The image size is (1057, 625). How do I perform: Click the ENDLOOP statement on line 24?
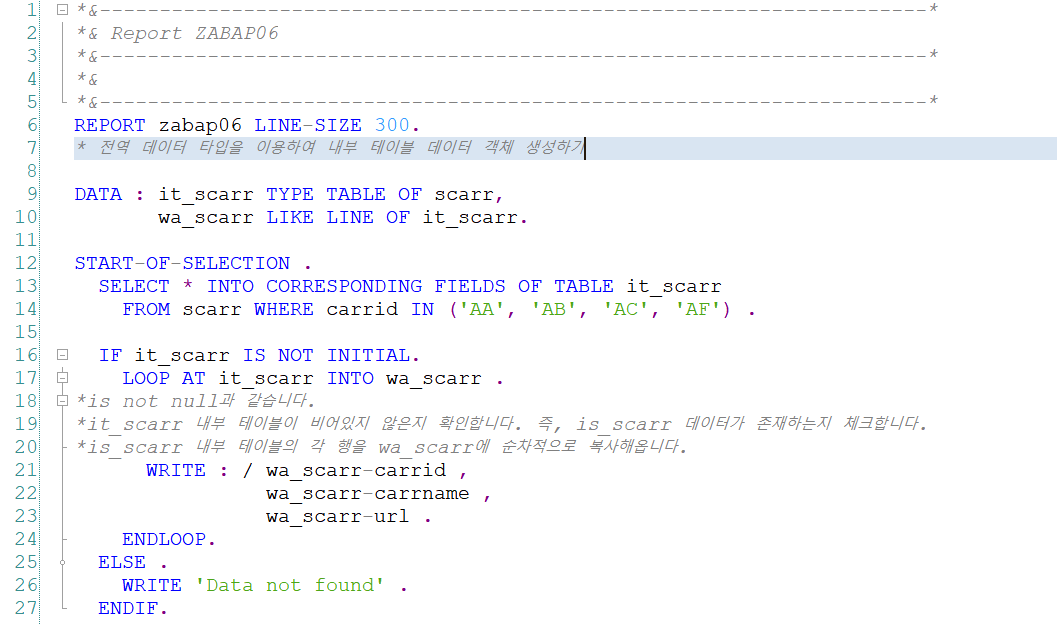[169, 539]
